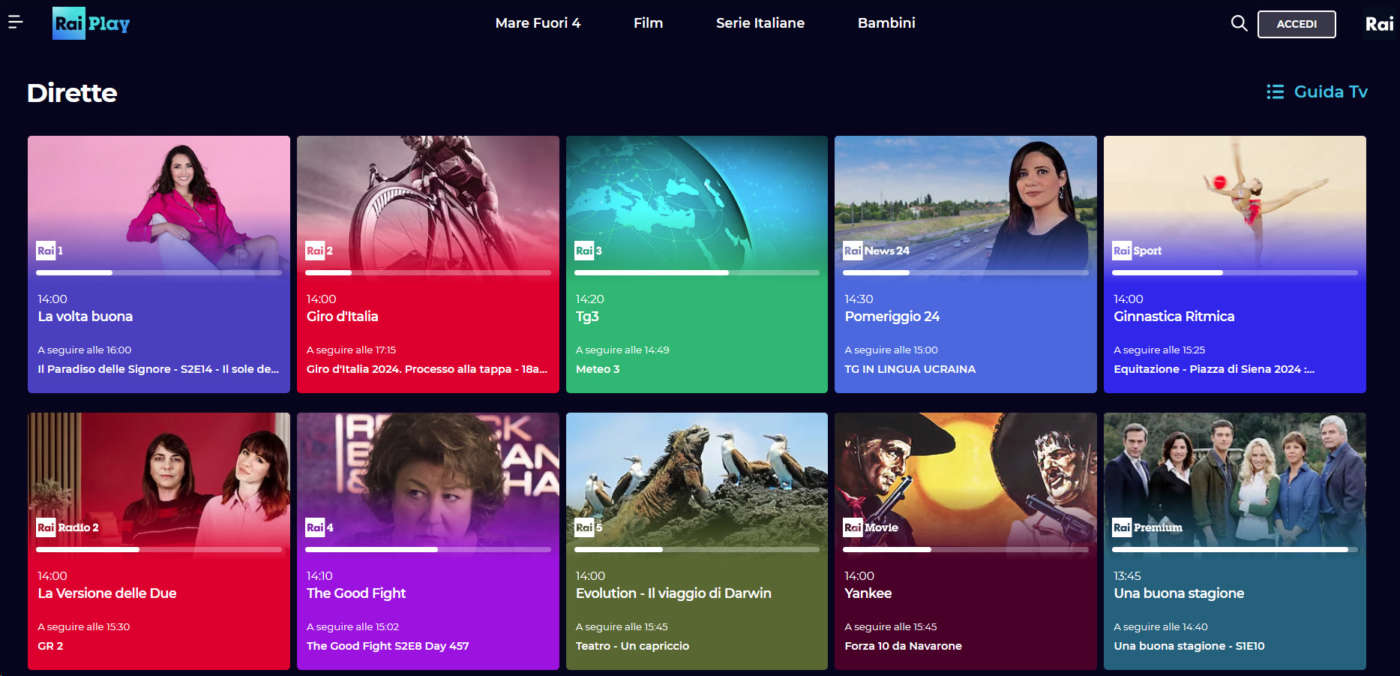The height and width of the screenshot is (676, 1400).
Task: Click the Rai 5 channel logo
Action: pyautogui.click(x=588, y=528)
